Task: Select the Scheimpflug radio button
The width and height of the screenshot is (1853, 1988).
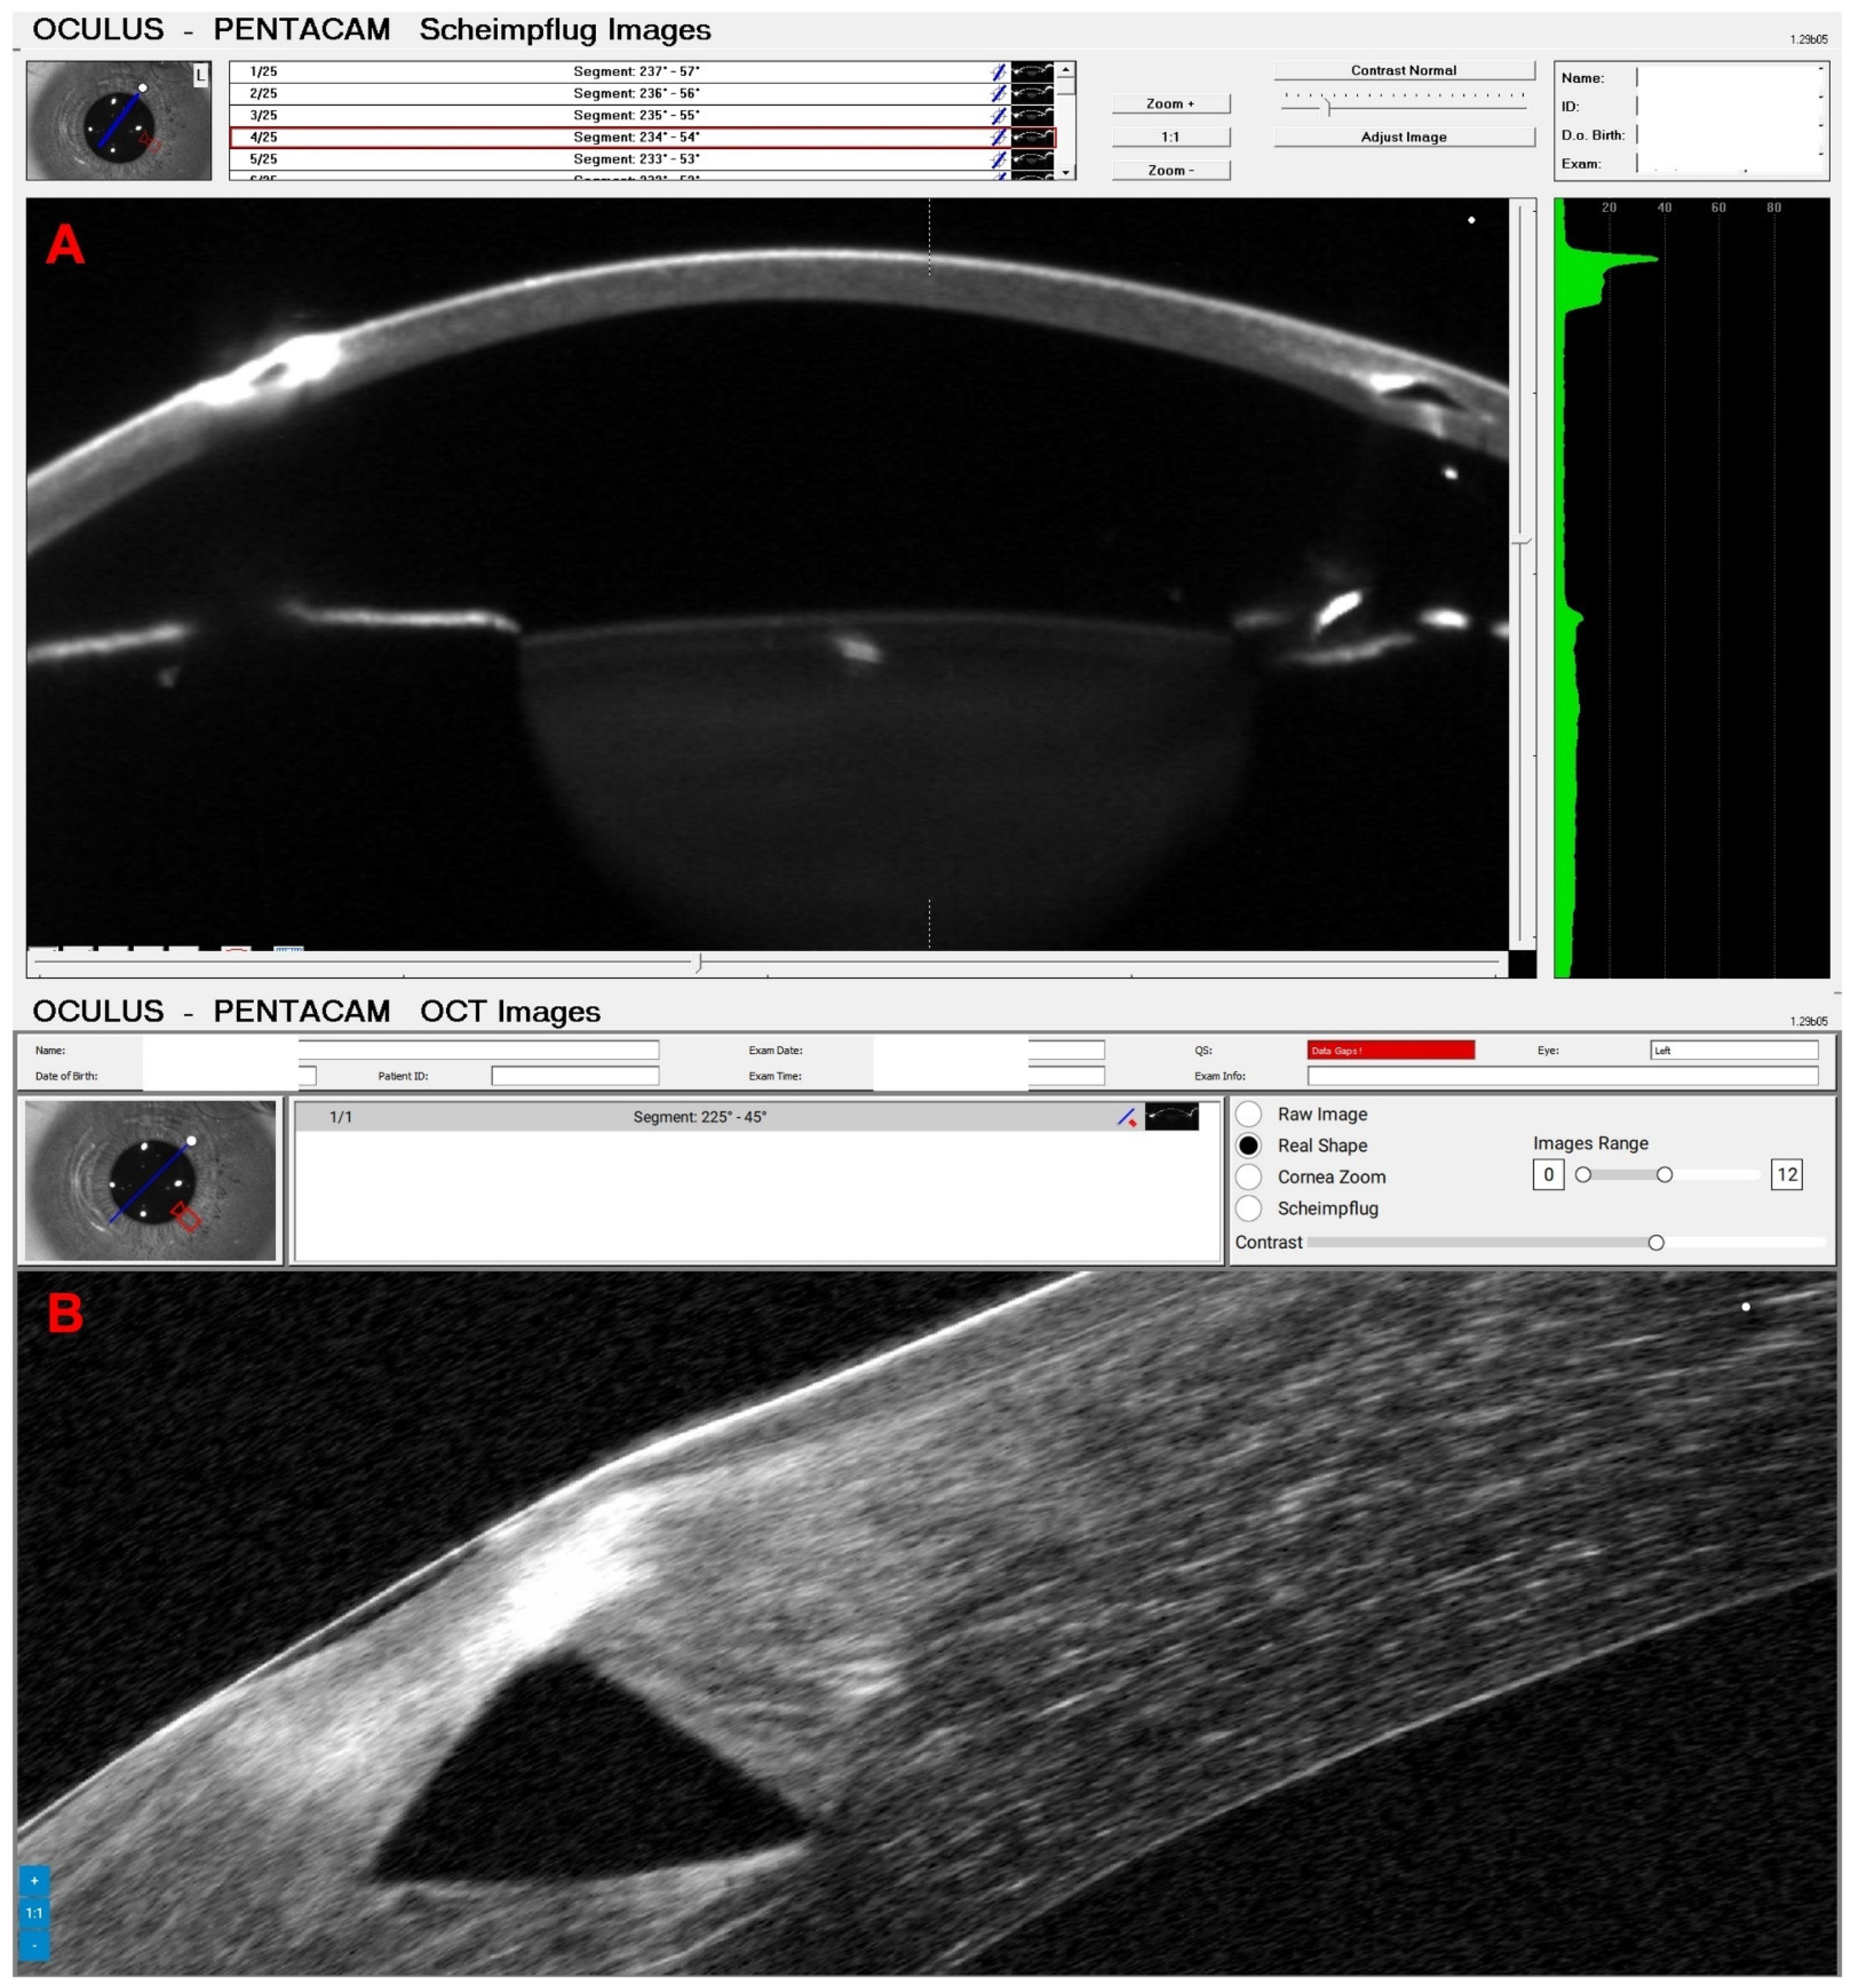Action: [1248, 1208]
